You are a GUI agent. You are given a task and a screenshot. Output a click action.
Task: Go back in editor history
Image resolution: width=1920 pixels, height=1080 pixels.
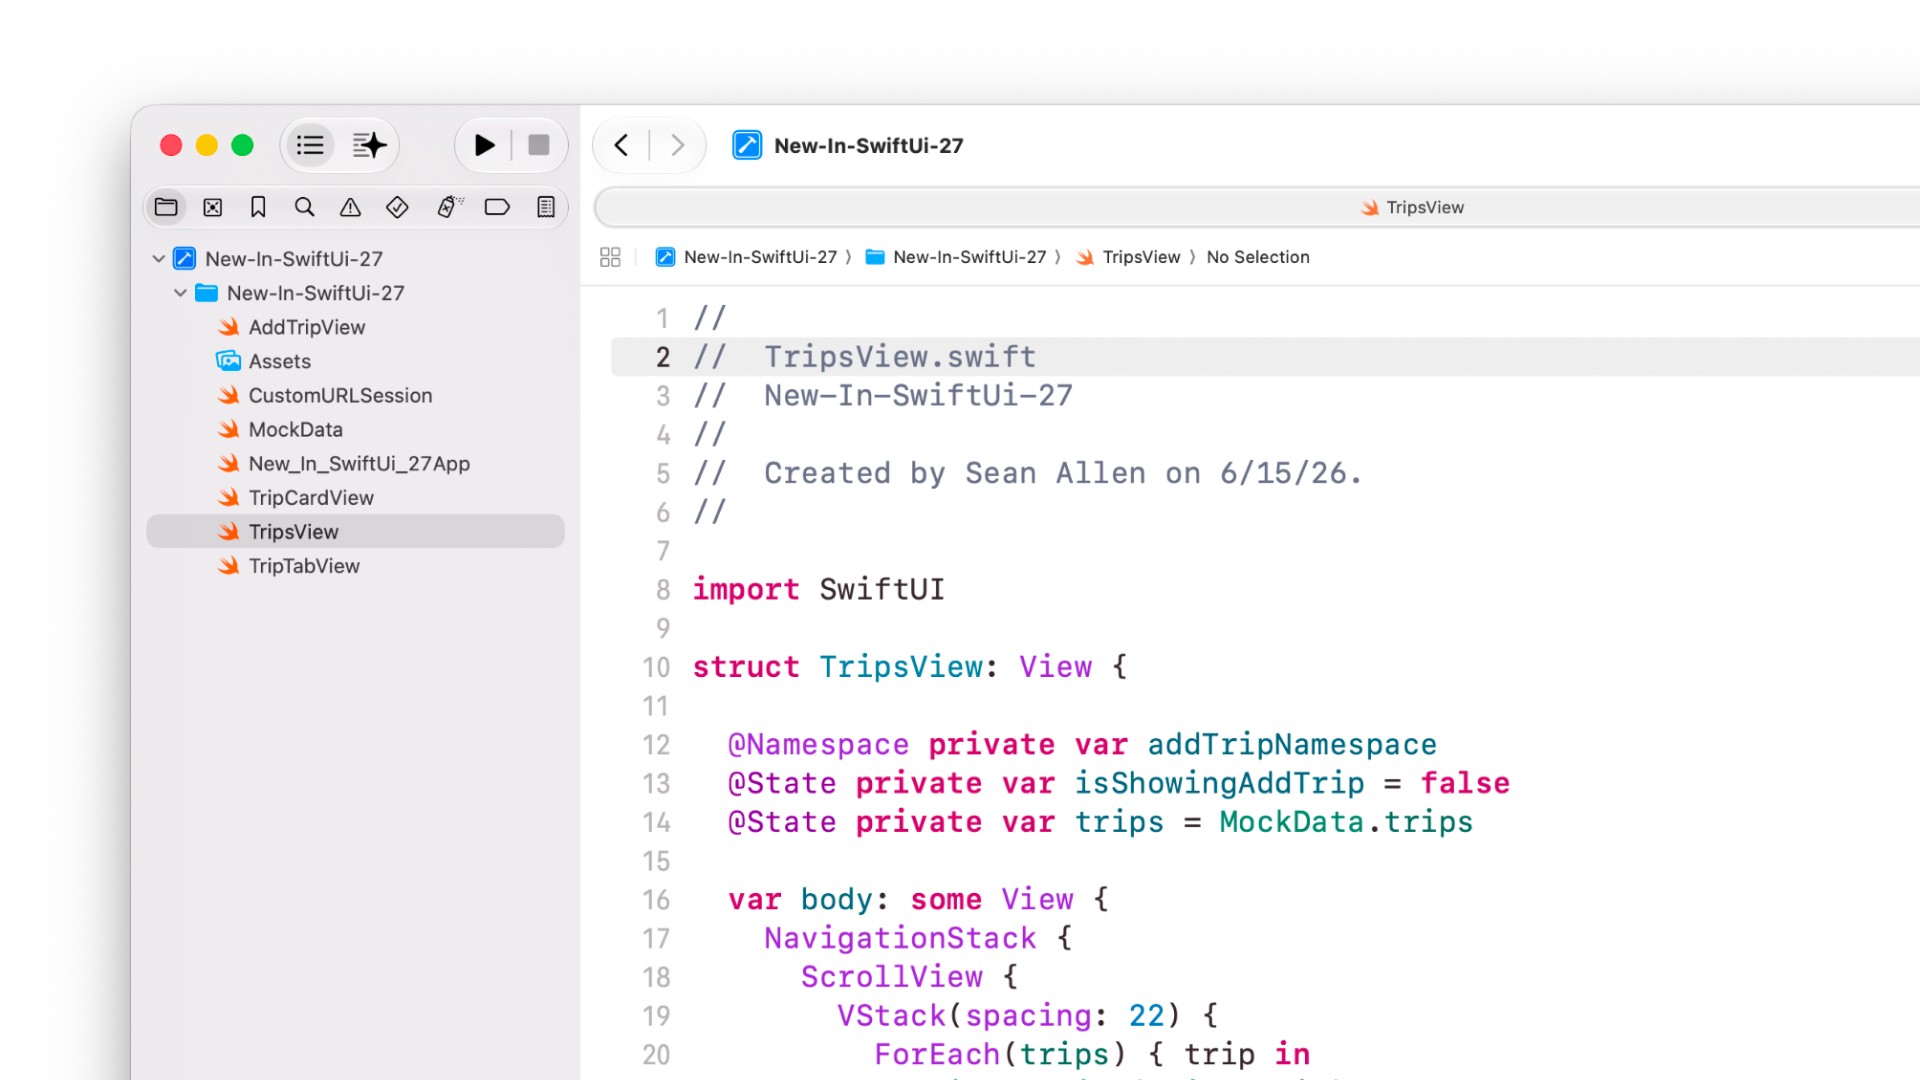tap(621, 146)
